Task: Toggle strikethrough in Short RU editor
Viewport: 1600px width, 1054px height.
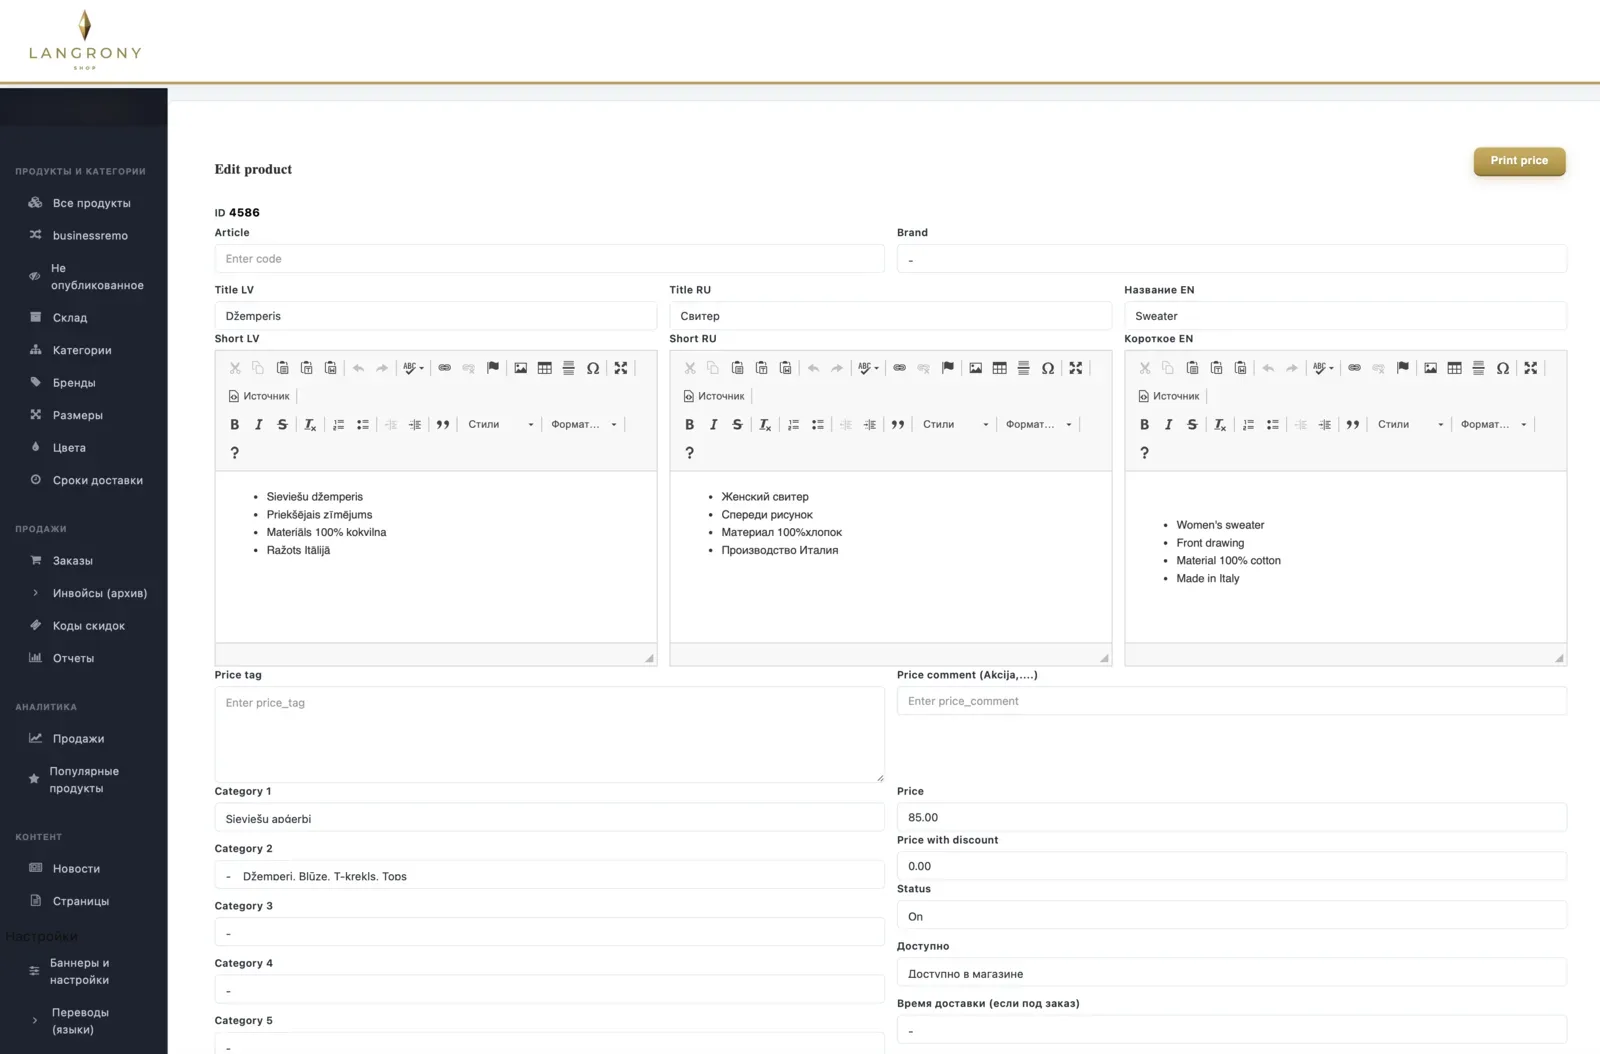Action: coord(738,425)
